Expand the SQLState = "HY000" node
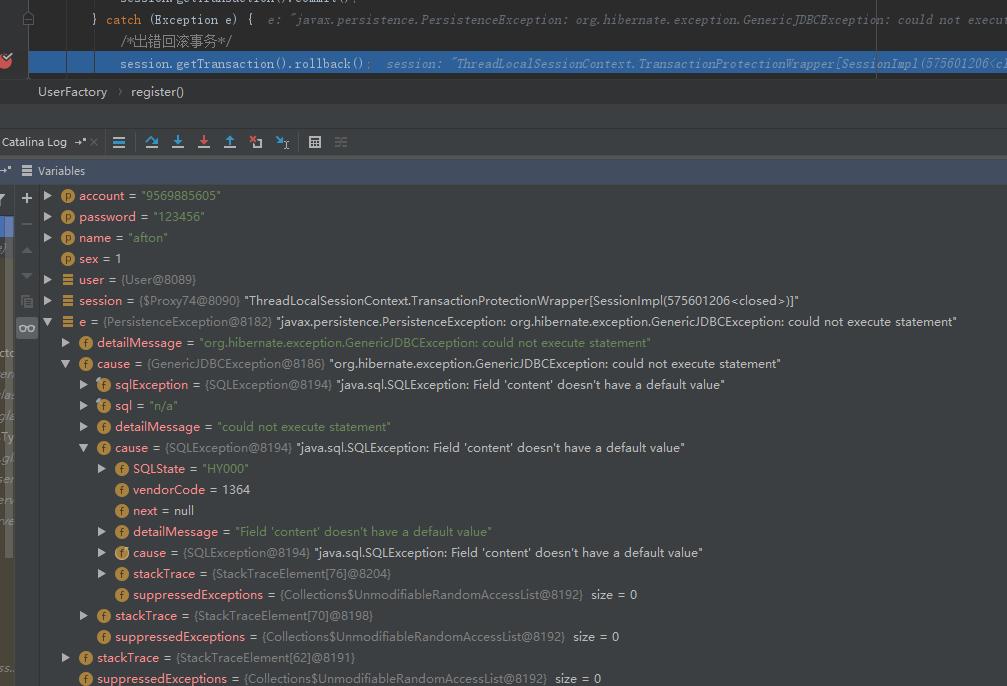Image resolution: width=1007 pixels, height=686 pixels. click(101, 469)
